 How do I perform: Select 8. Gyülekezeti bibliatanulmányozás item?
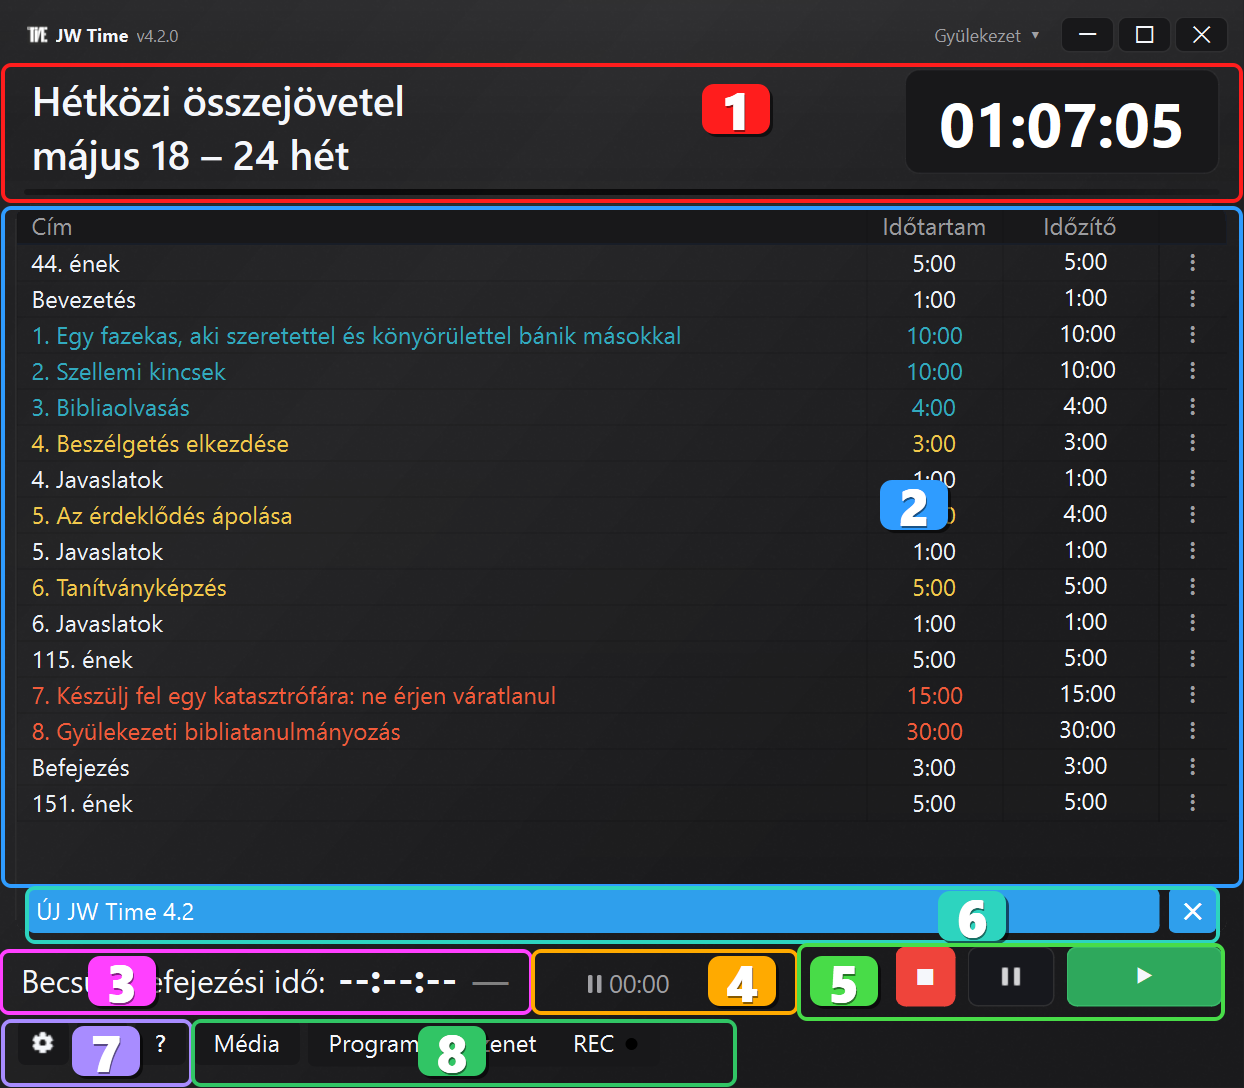pos(216,732)
